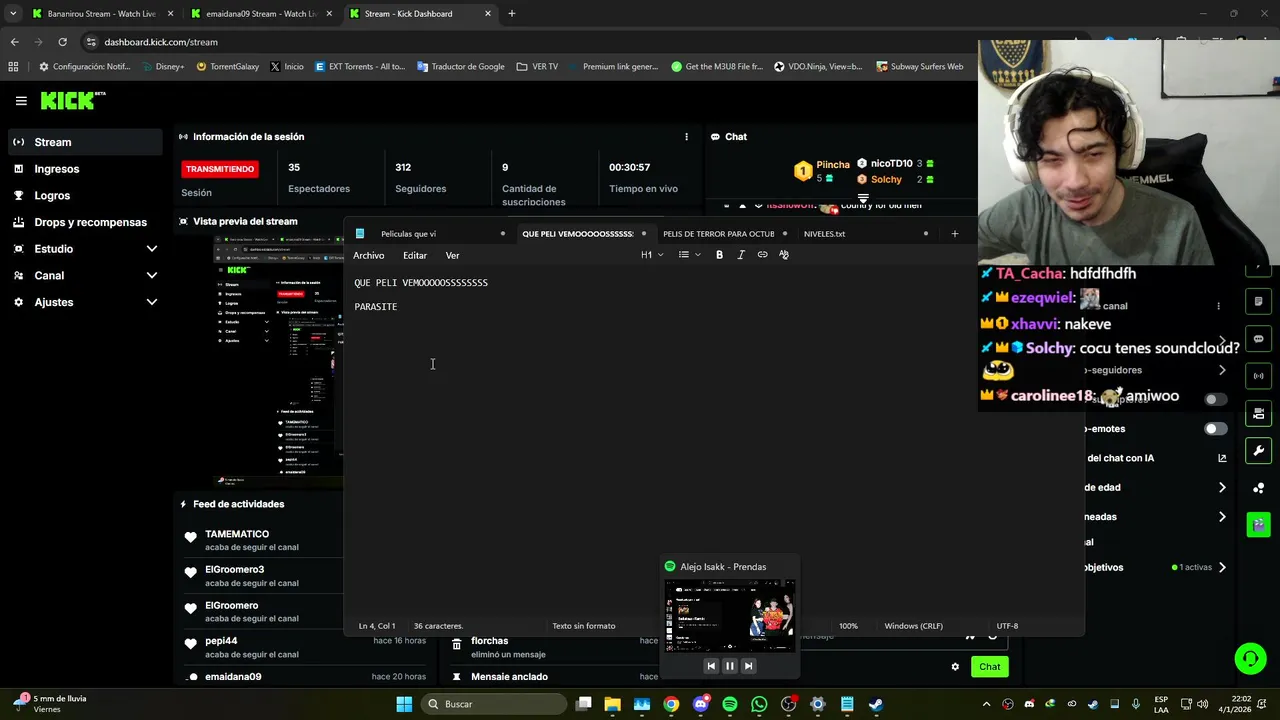Switch to Peliculas que vi tab

[430, 234]
